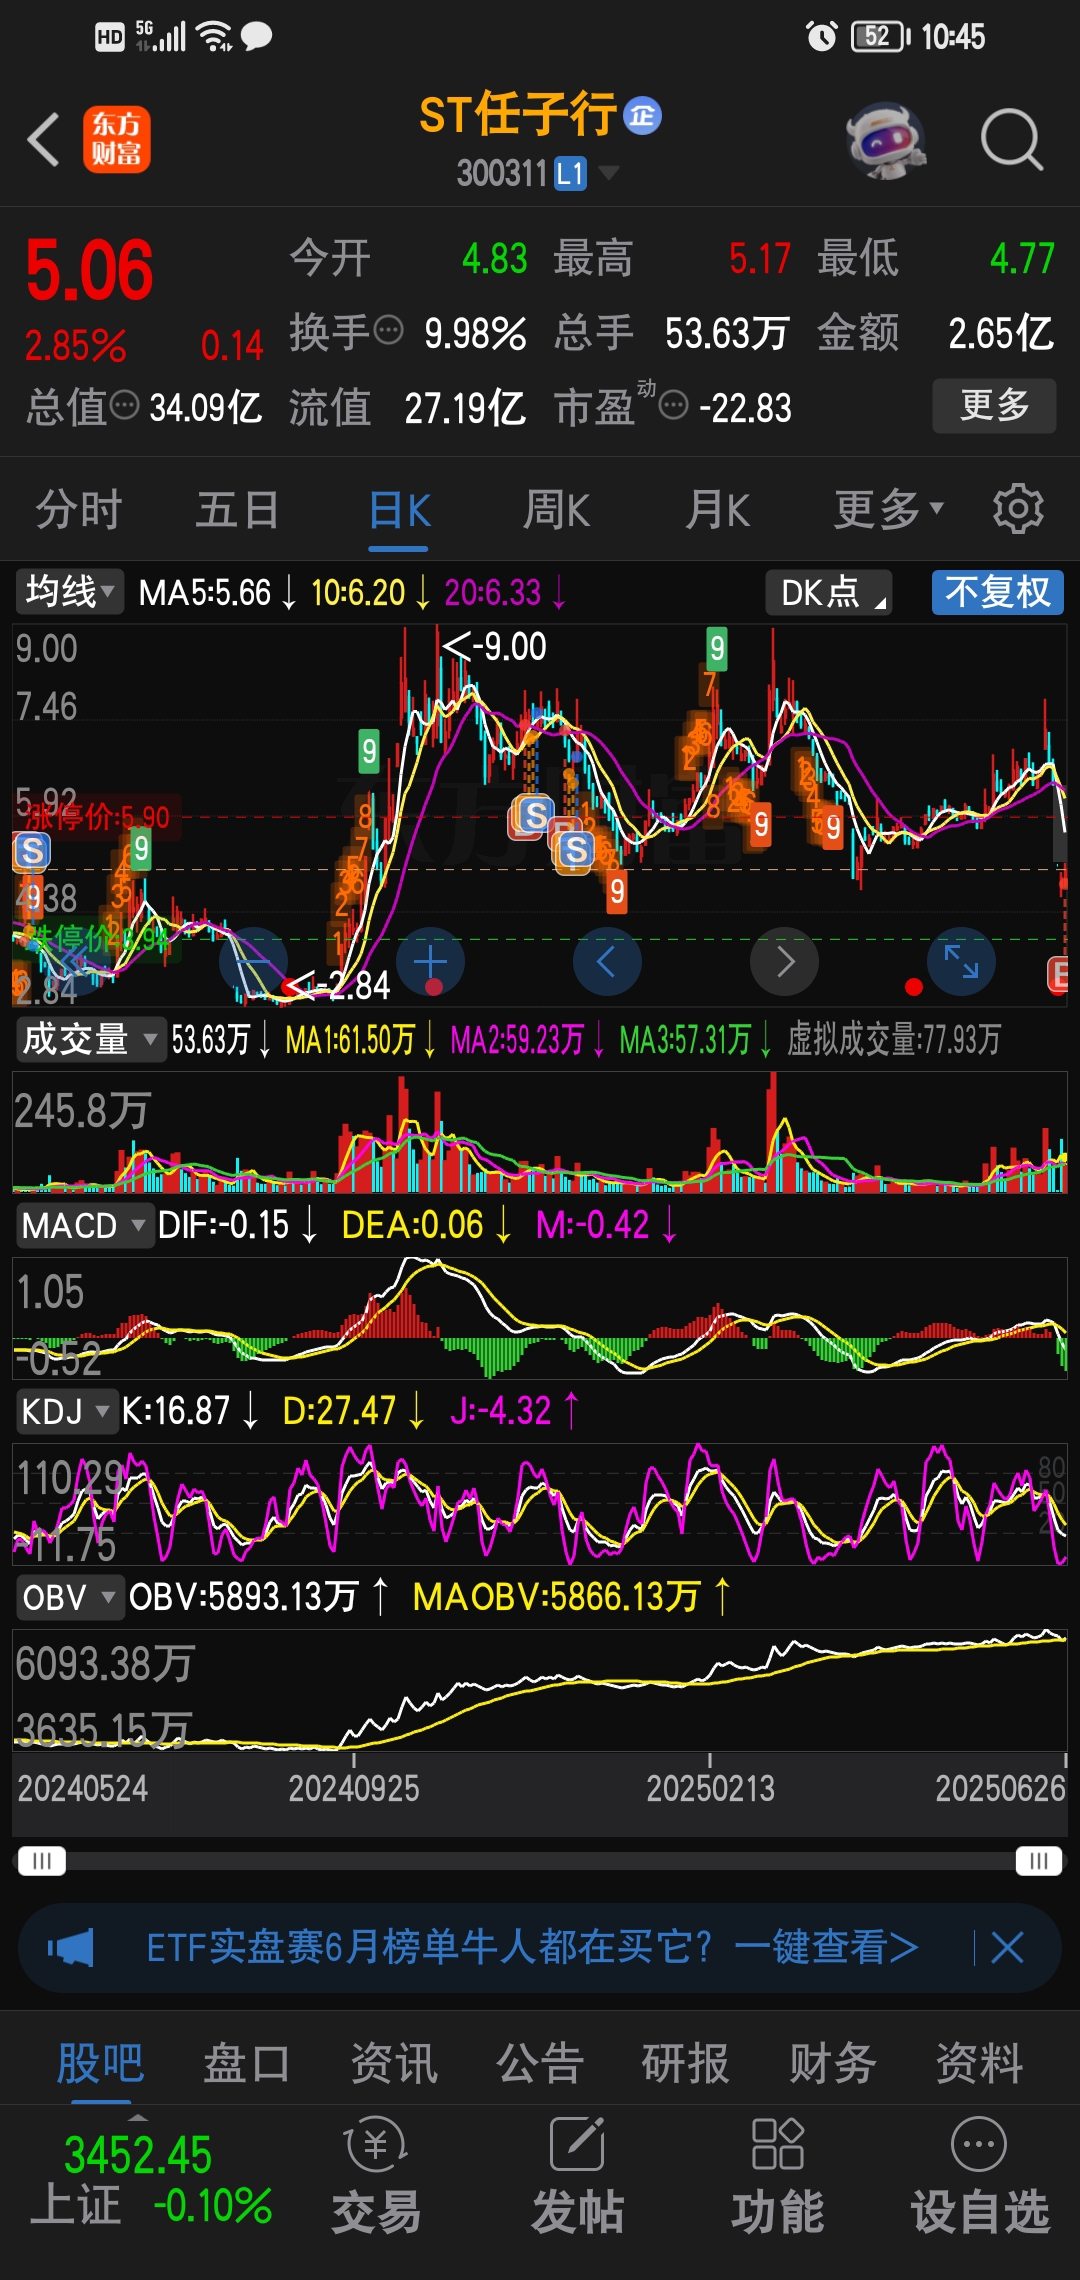Tap the OBV:5893.13万 value
Image resolution: width=1080 pixels, height=2280 pixels.
click(244, 1597)
